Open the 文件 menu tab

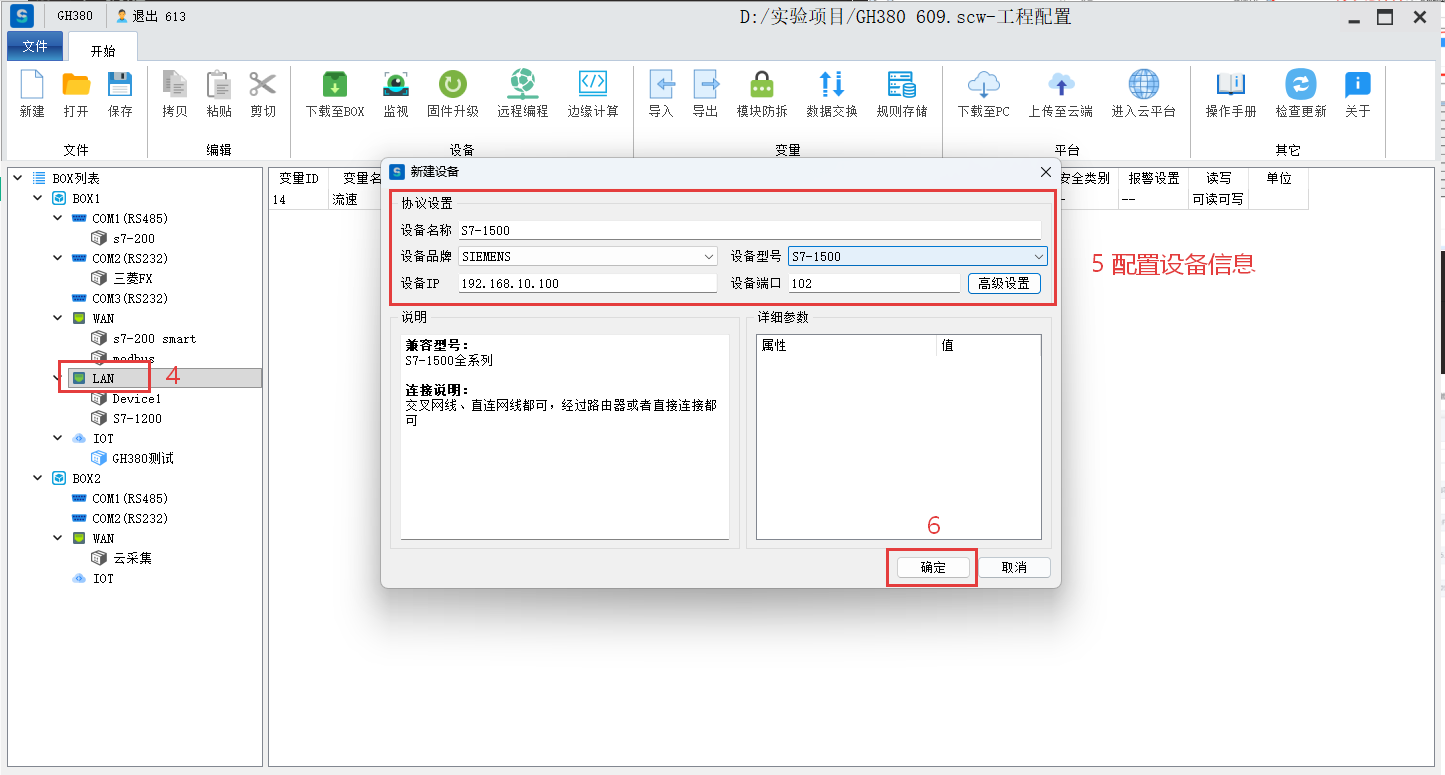35,47
